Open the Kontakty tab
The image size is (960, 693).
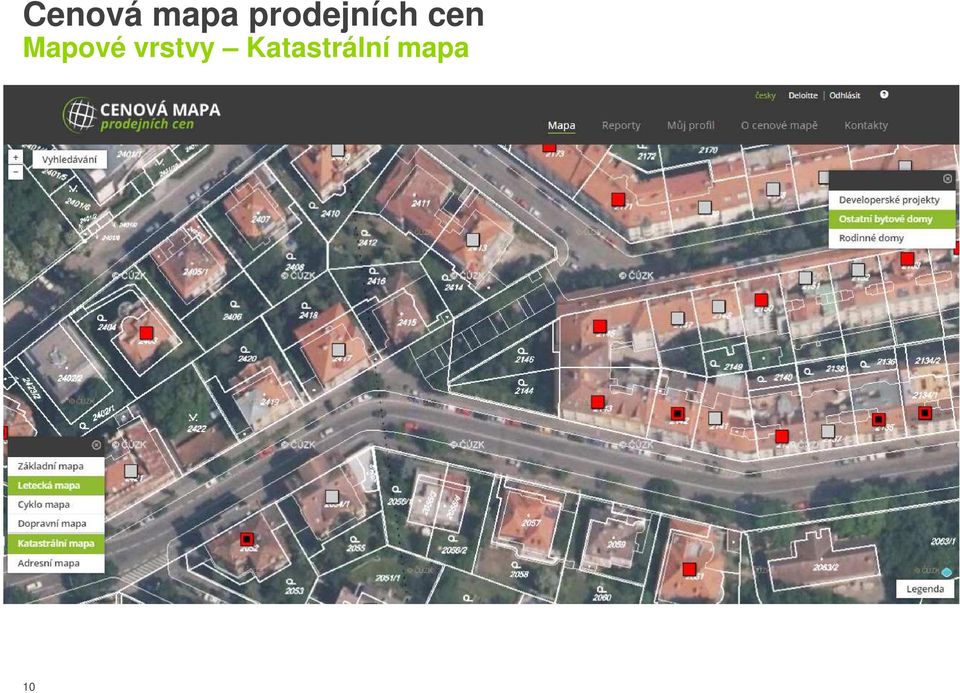pyautogui.click(x=866, y=125)
